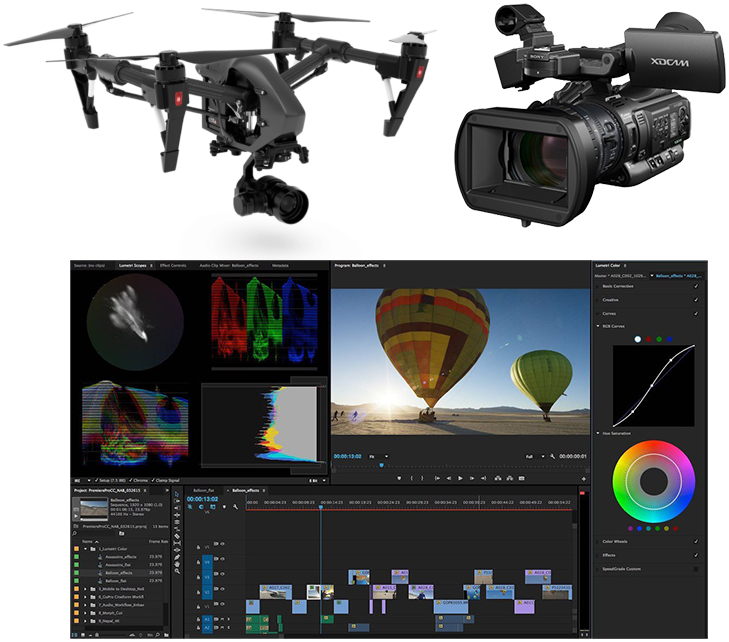Enable SpeedGrade Custom checkbox

pyautogui.click(x=696, y=569)
